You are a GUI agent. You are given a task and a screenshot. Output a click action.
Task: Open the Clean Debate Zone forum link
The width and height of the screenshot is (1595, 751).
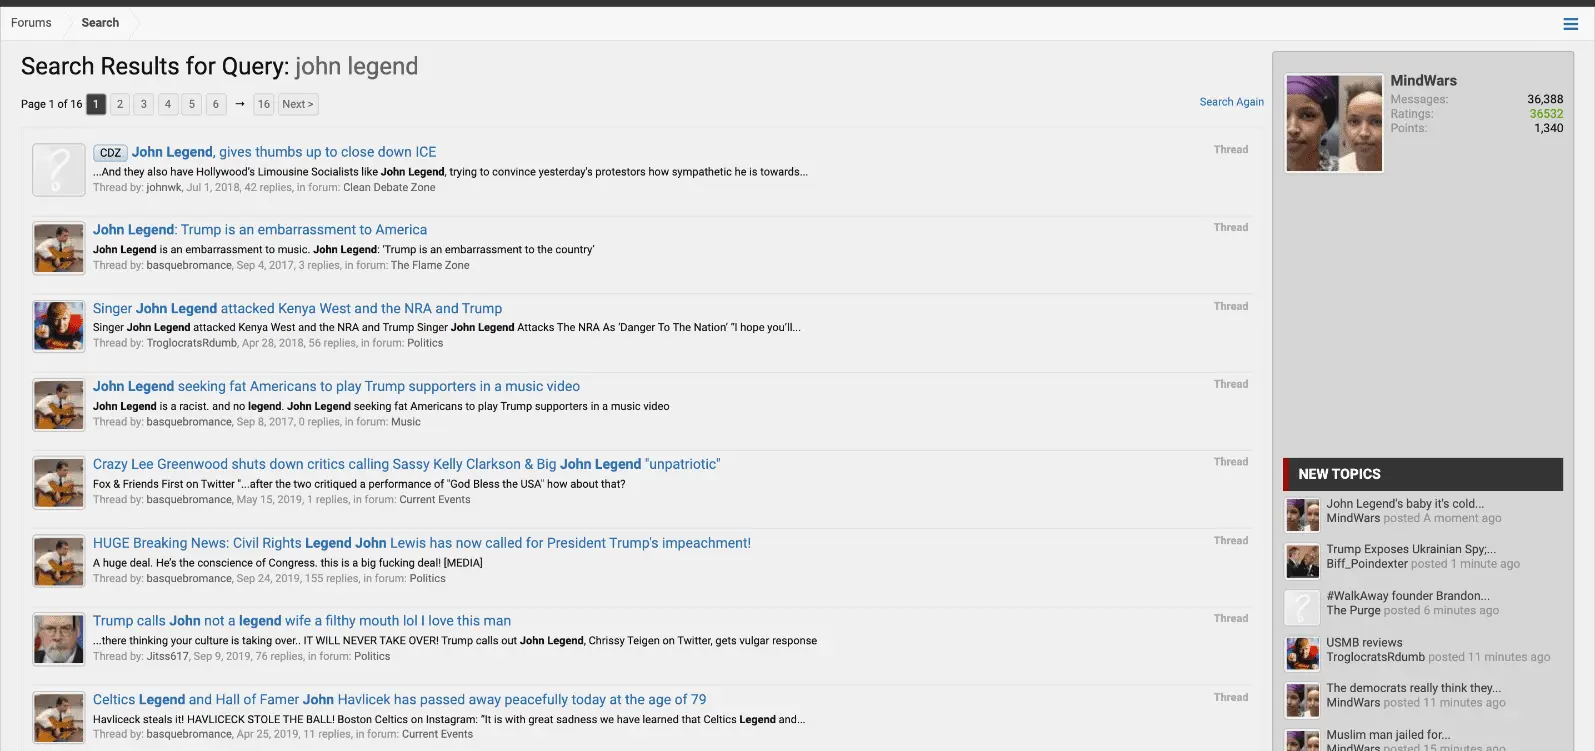point(389,188)
